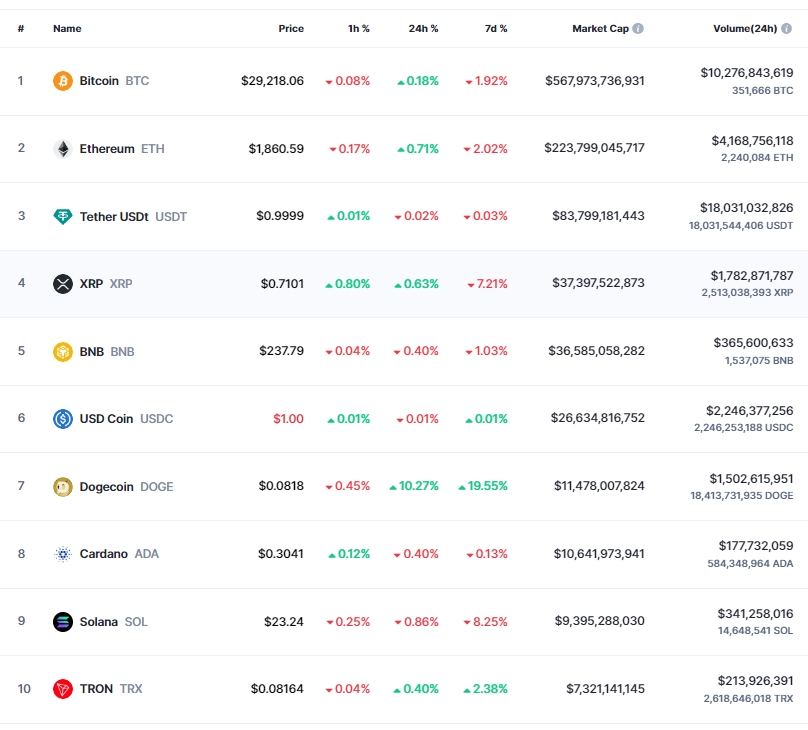Sort table by Name column header
Image resolution: width=808 pixels, height=730 pixels.
[67, 28]
